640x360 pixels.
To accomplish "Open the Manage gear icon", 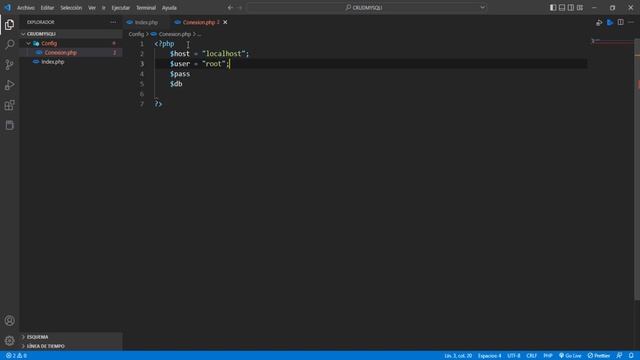I will pyautogui.click(x=9, y=340).
